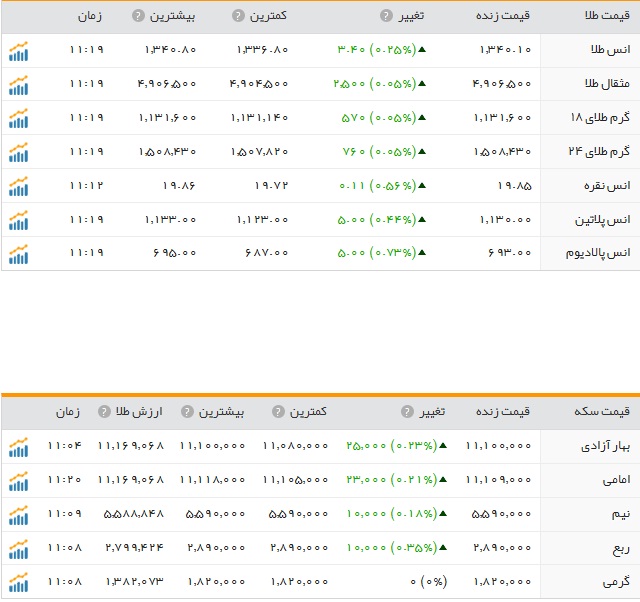The width and height of the screenshot is (640, 602).
Task: Open chart icon for امامی coin row
Action: (x=18, y=481)
